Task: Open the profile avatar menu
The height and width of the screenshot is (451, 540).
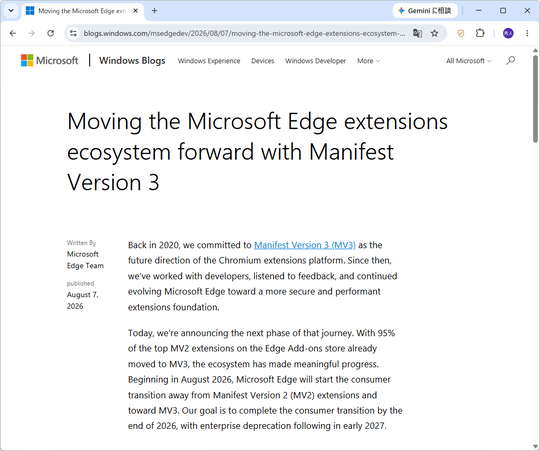Action: click(x=508, y=33)
